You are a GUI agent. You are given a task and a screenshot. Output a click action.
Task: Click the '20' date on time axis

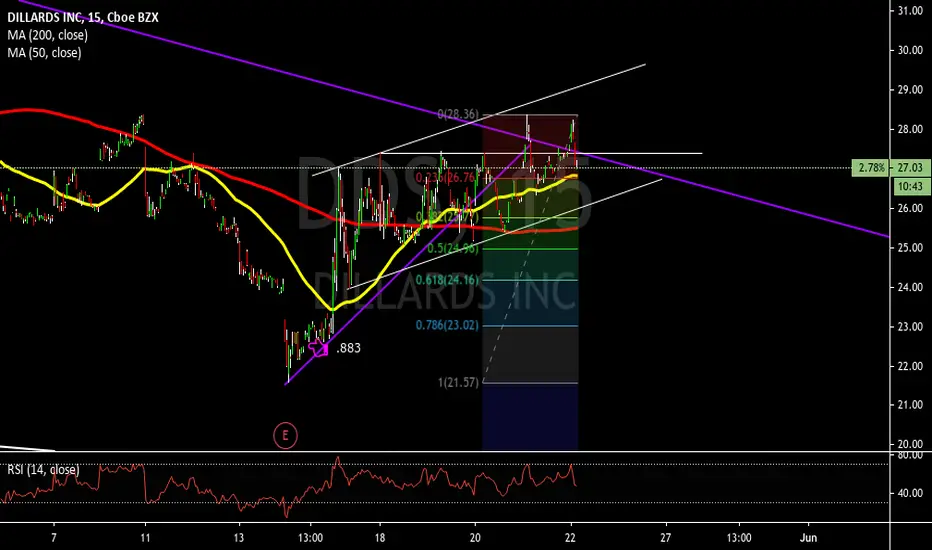[475, 538]
